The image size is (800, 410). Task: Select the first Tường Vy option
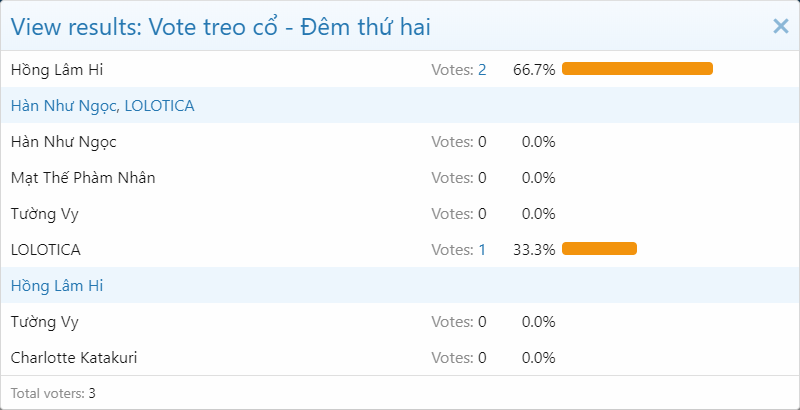44,214
